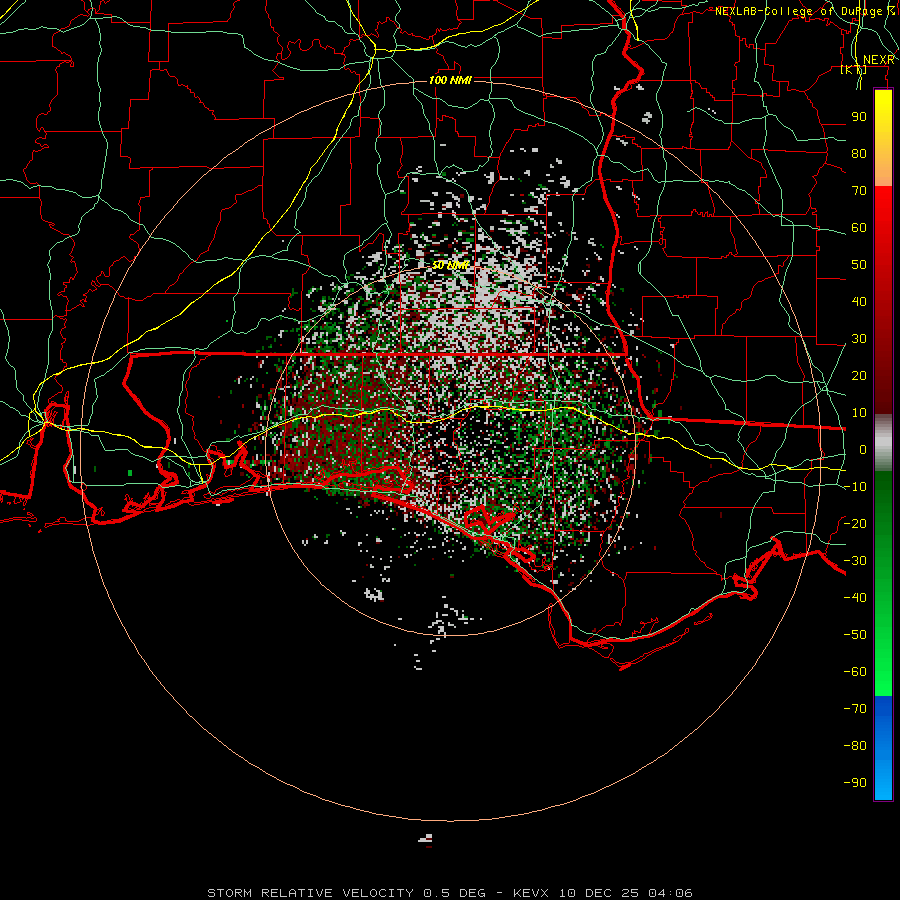Click the 90 value on the velocity scale

pyautogui.click(x=859, y=117)
